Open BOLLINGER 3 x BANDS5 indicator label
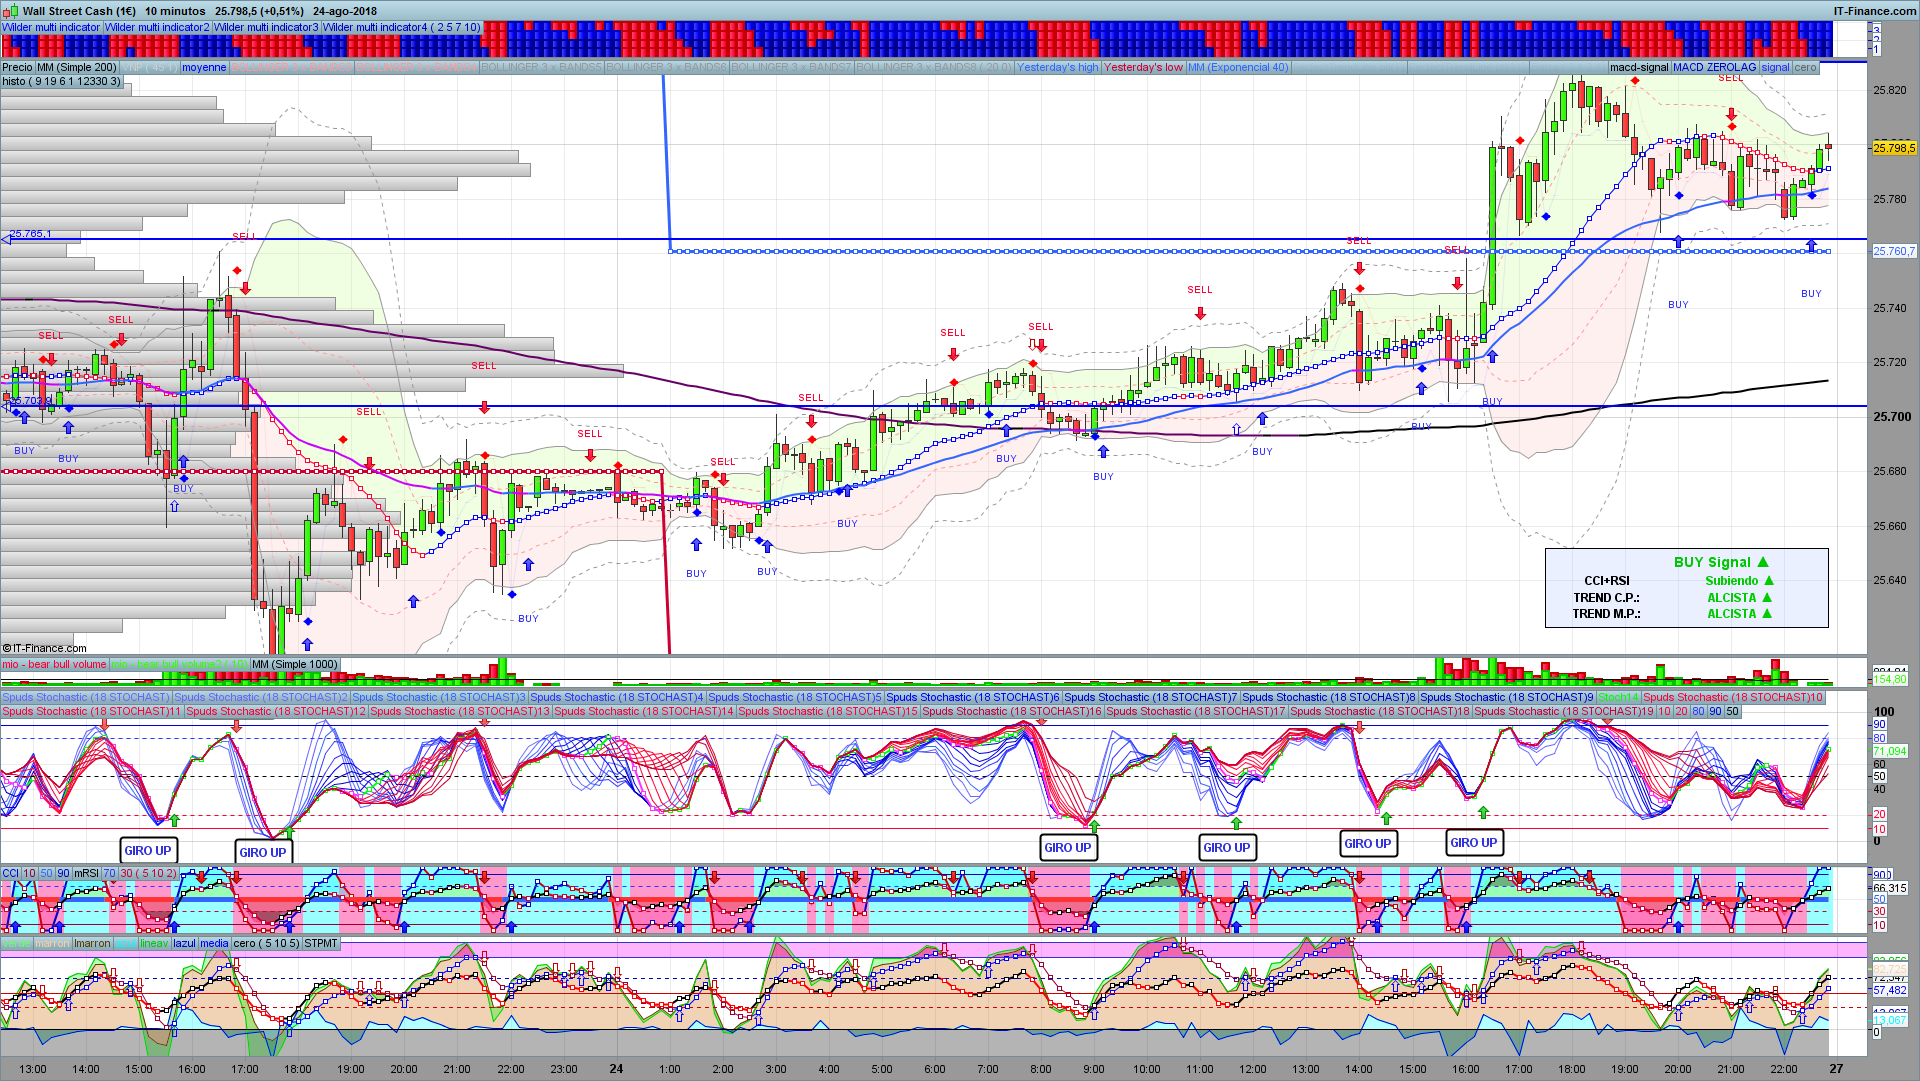The image size is (1920, 1081). point(541,67)
